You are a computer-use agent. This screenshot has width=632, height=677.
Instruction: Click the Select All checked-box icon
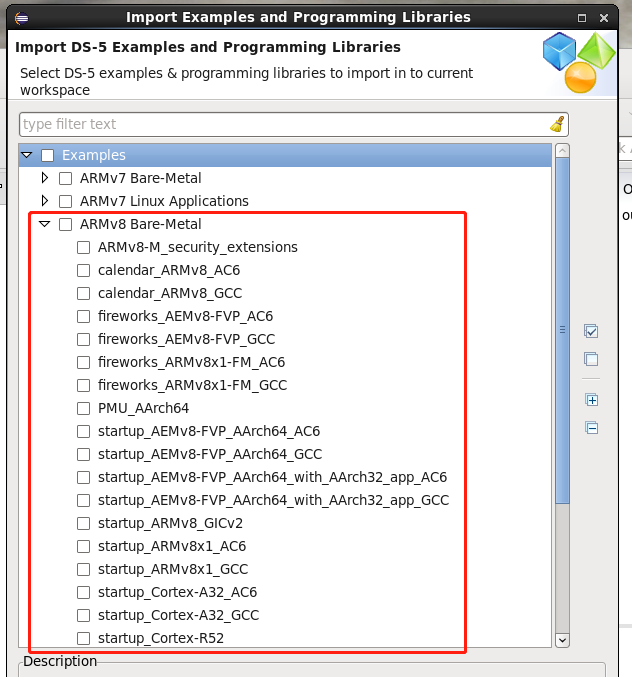[591, 331]
